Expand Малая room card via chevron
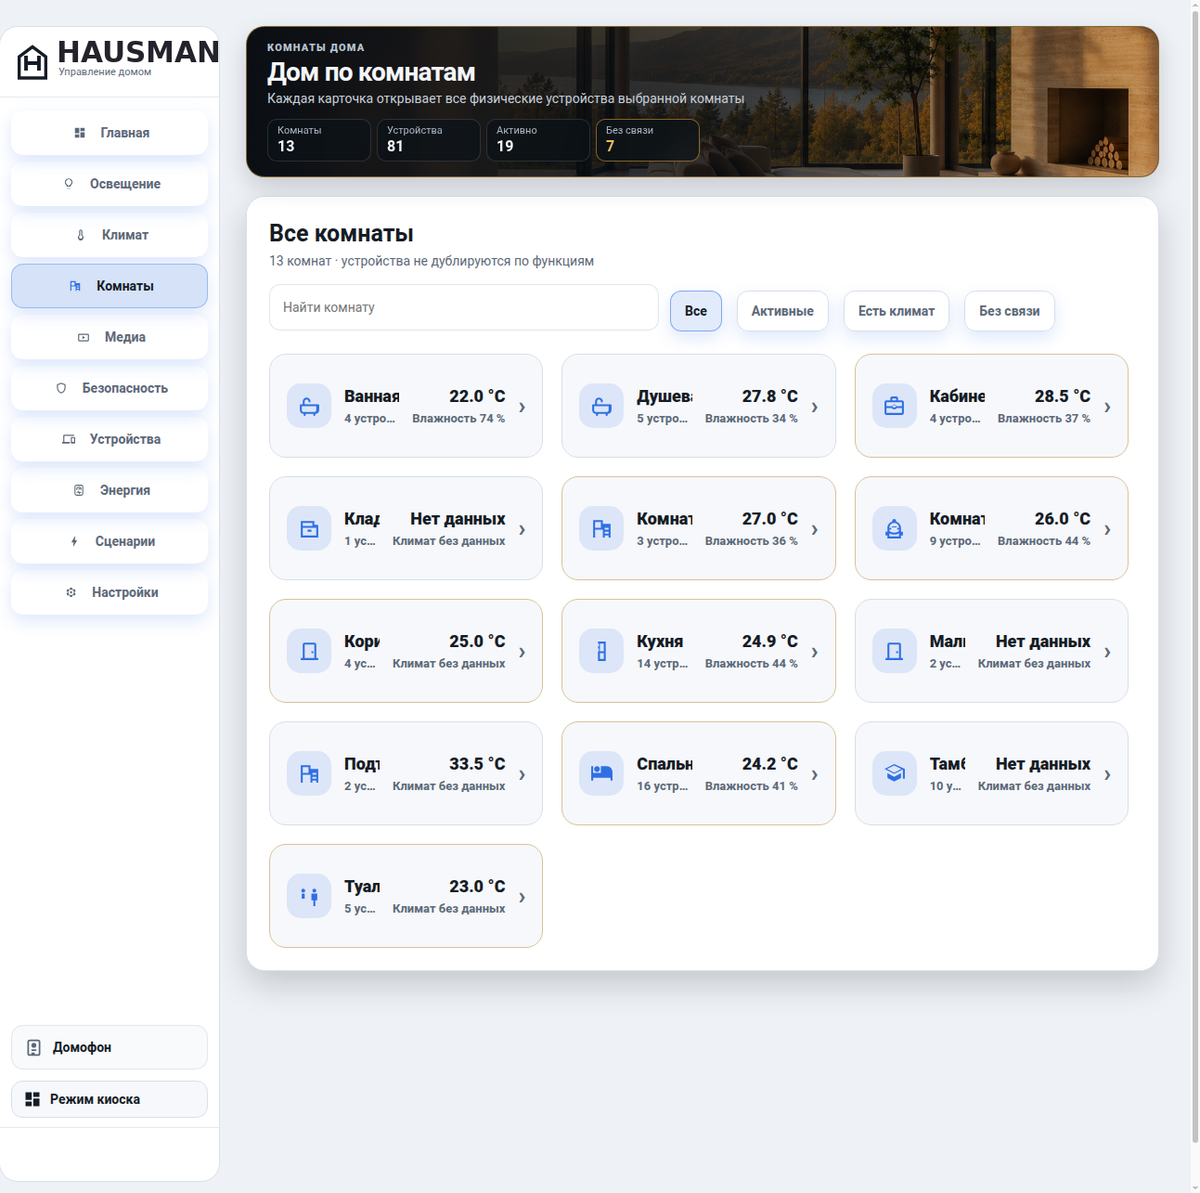 click(1107, 652)
